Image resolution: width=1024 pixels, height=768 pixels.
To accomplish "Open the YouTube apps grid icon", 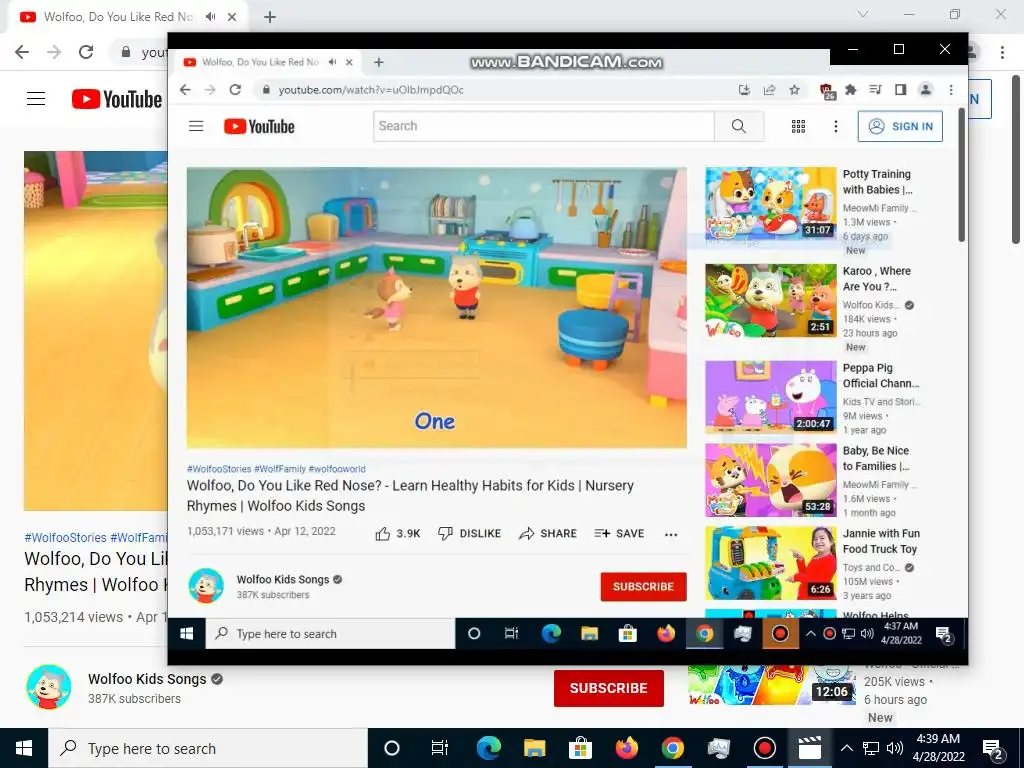I will tap(798, 126).
